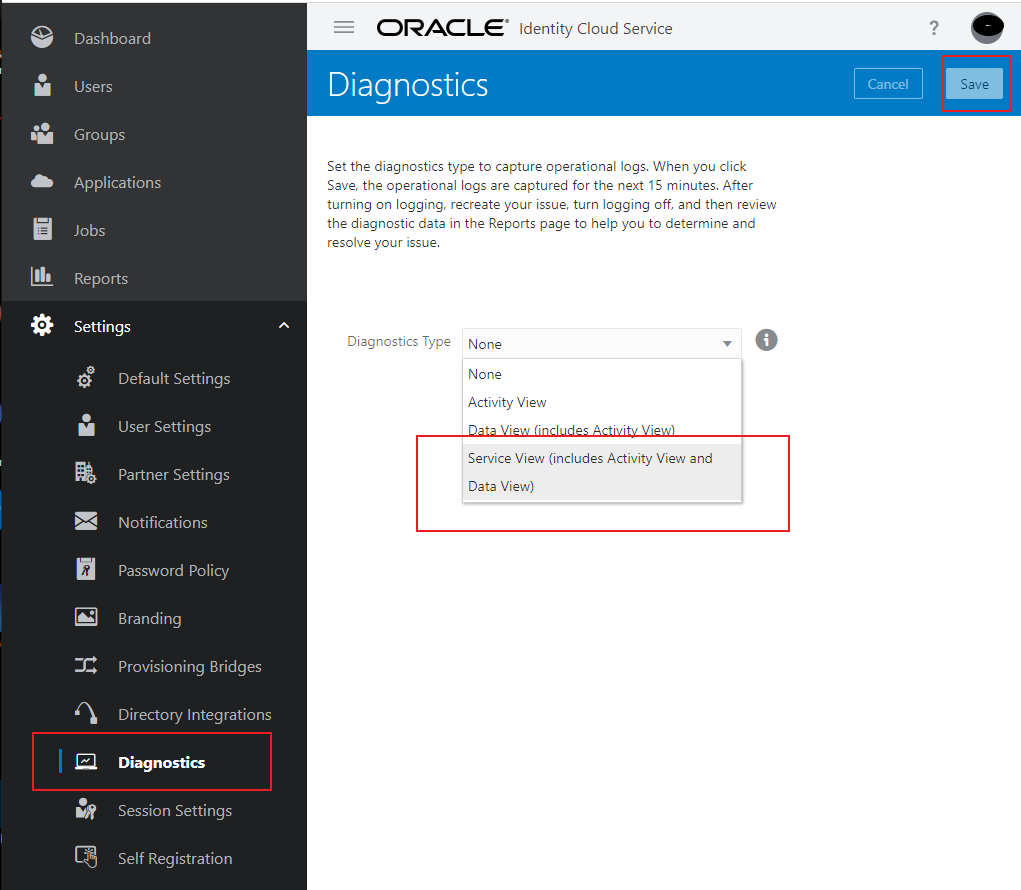1021x890 pixels.
Task: Click the Dashboard gauge icon
Action: 42,37
